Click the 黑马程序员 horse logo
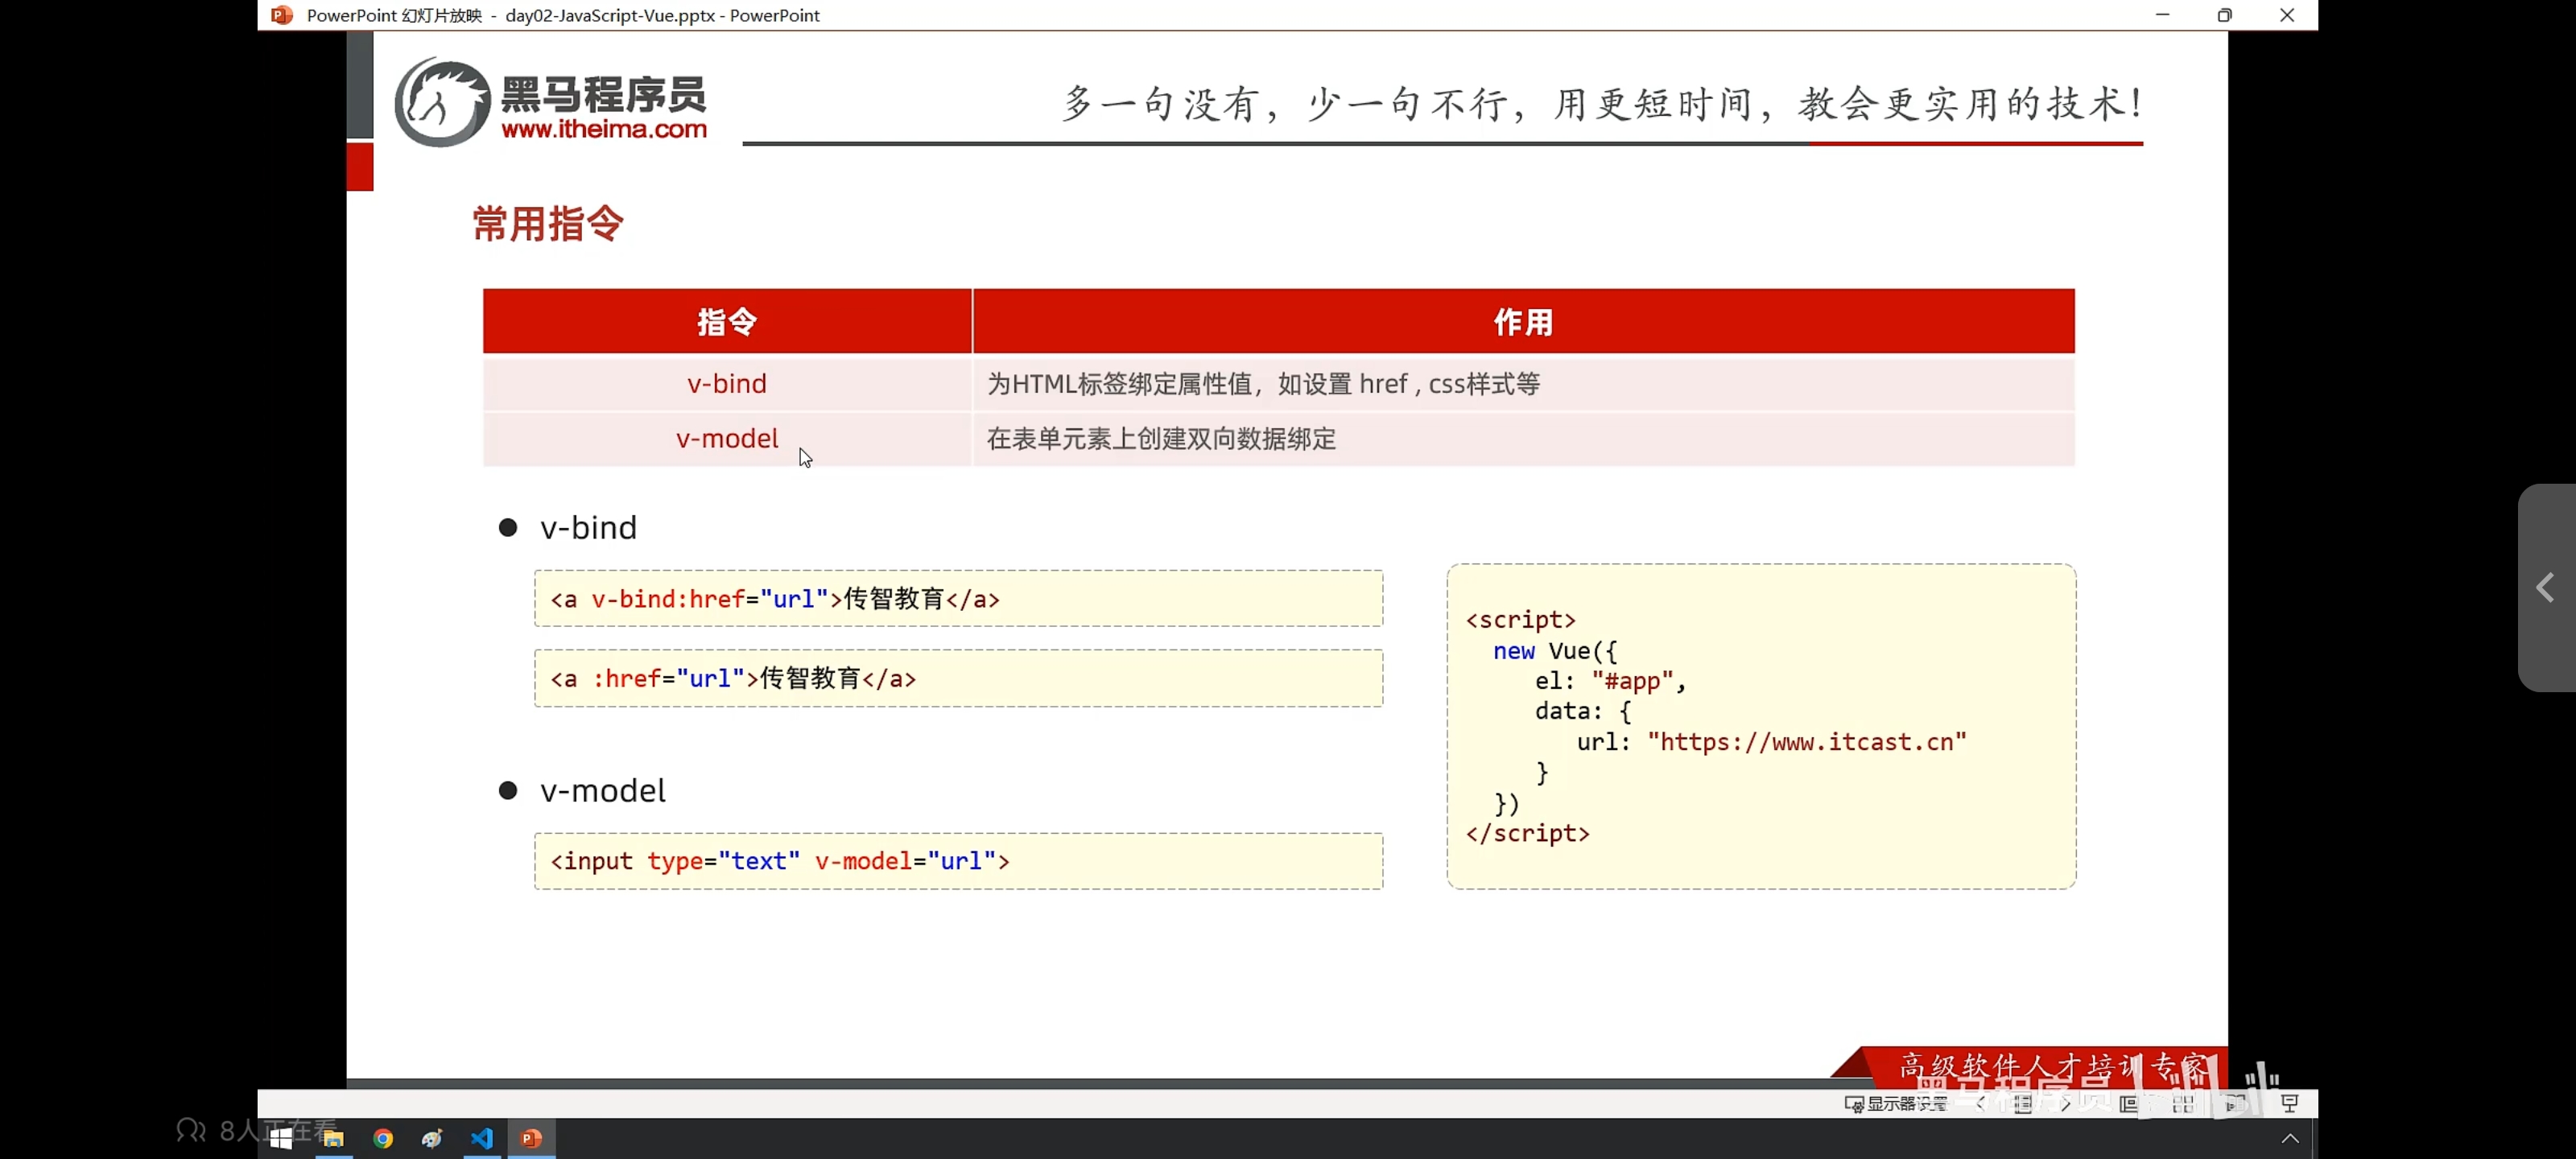 click(442, 101)
